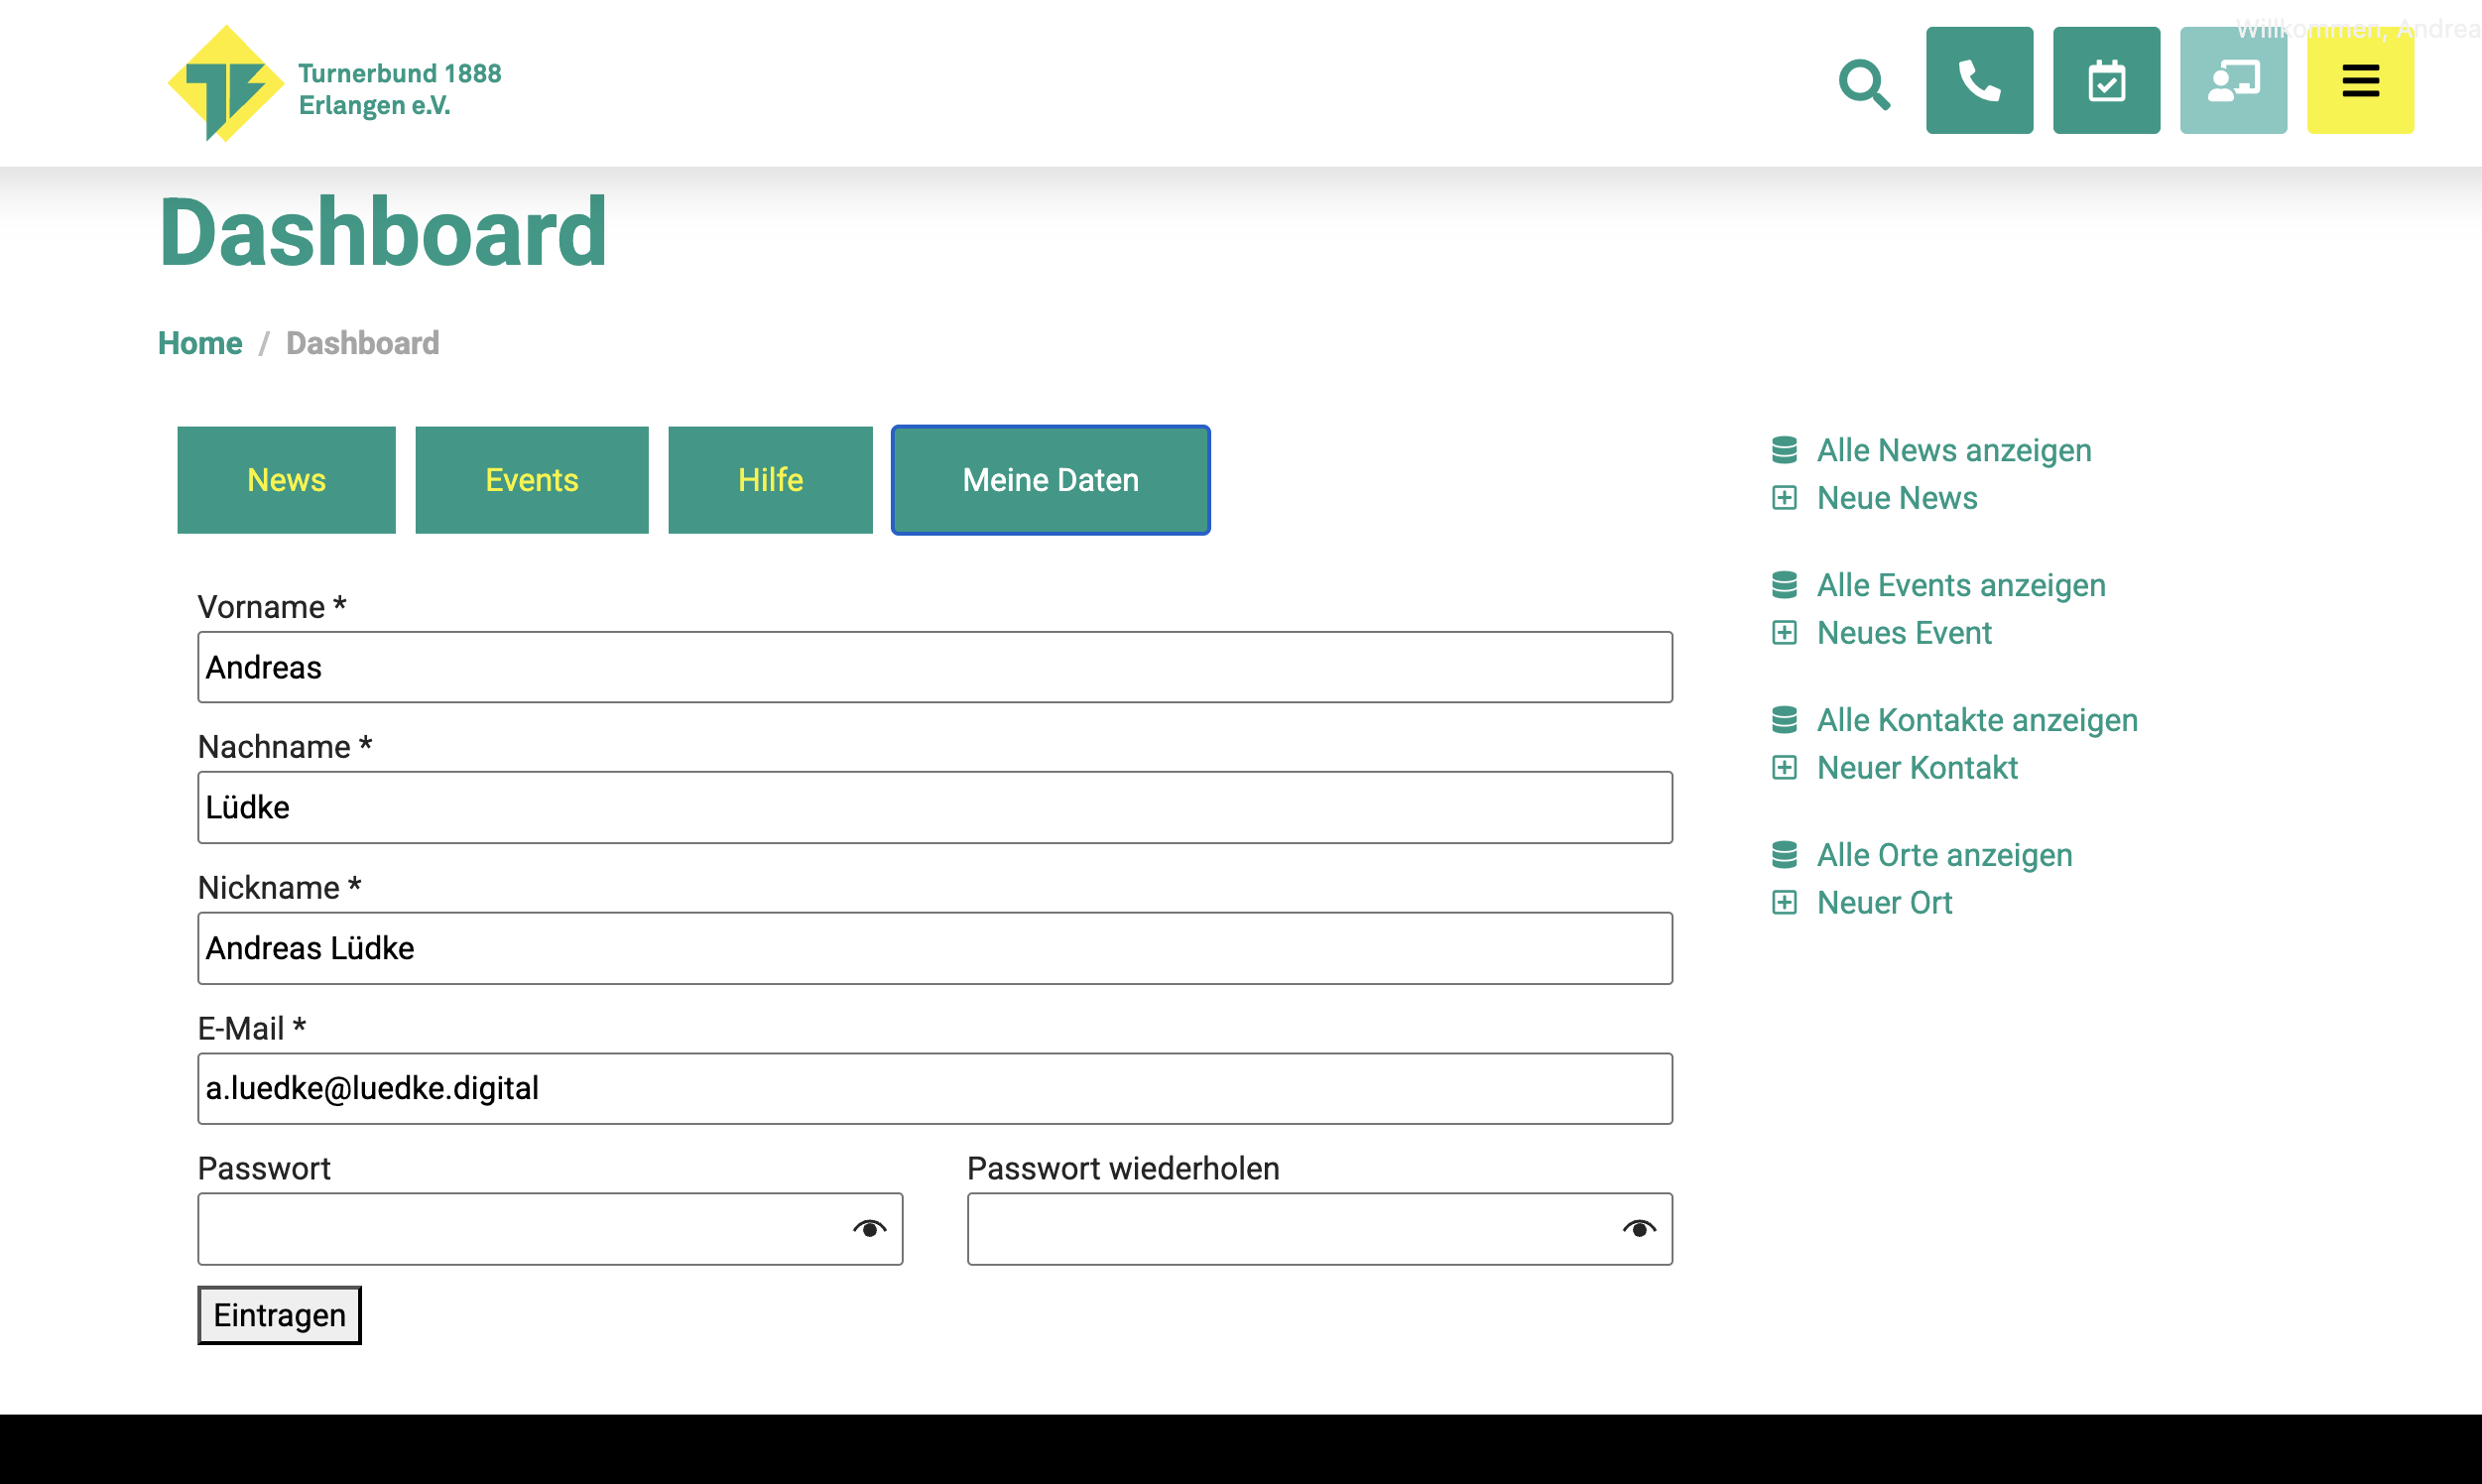Screen dimensions: 2482x1484
Task: Click plus icon beside Neuer Ort
Action: 1784,903
